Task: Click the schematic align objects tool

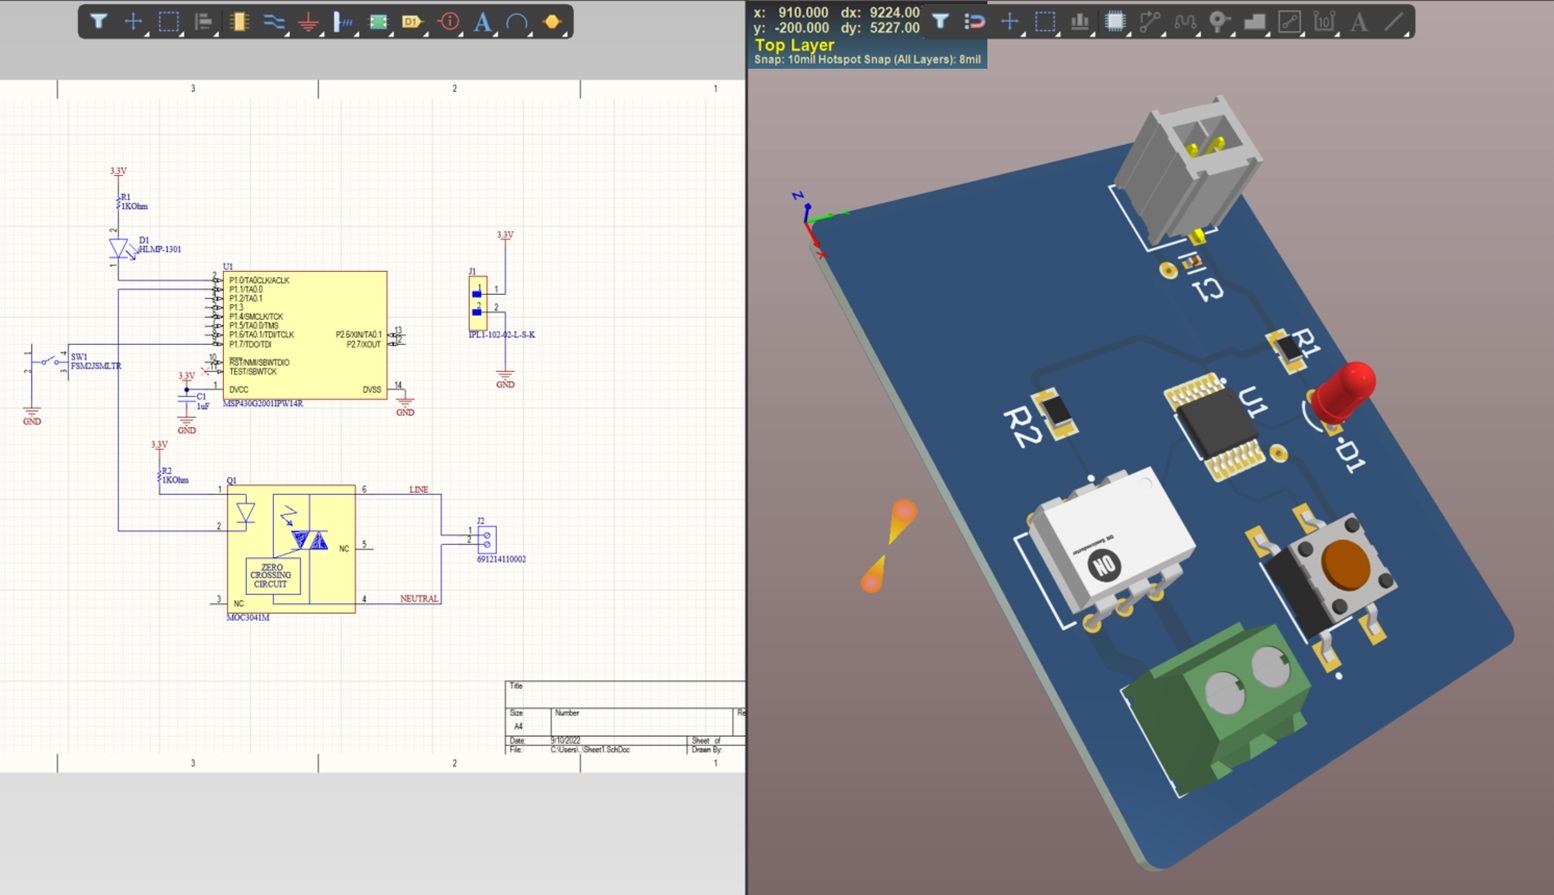Action: point(203,21)
